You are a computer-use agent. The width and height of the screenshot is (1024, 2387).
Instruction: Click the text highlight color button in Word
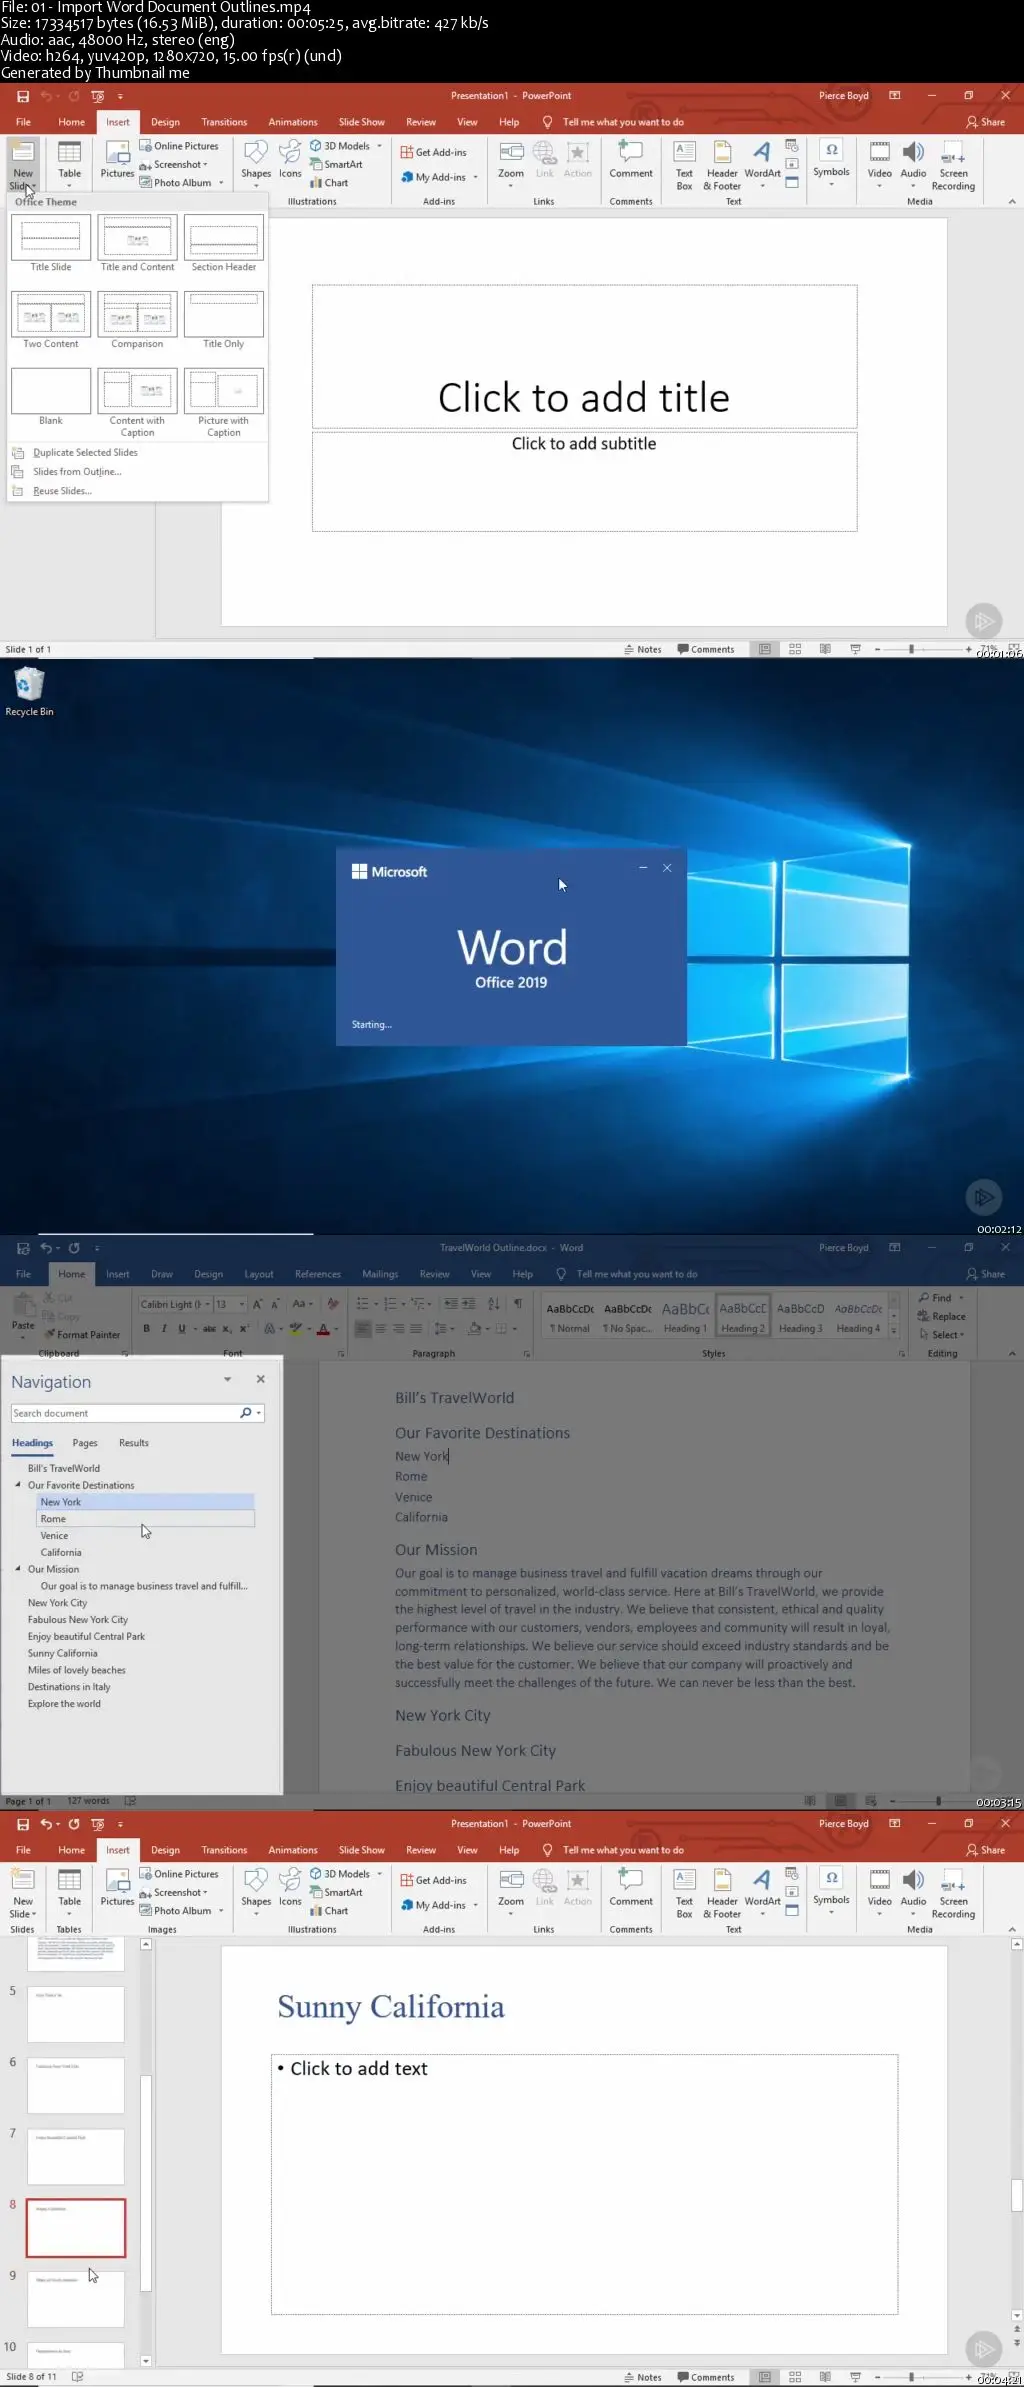click(295, 1329)
